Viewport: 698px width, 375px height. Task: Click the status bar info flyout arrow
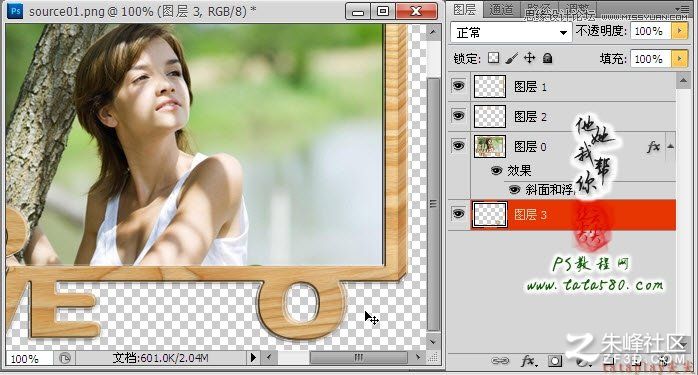pos(253,358)
